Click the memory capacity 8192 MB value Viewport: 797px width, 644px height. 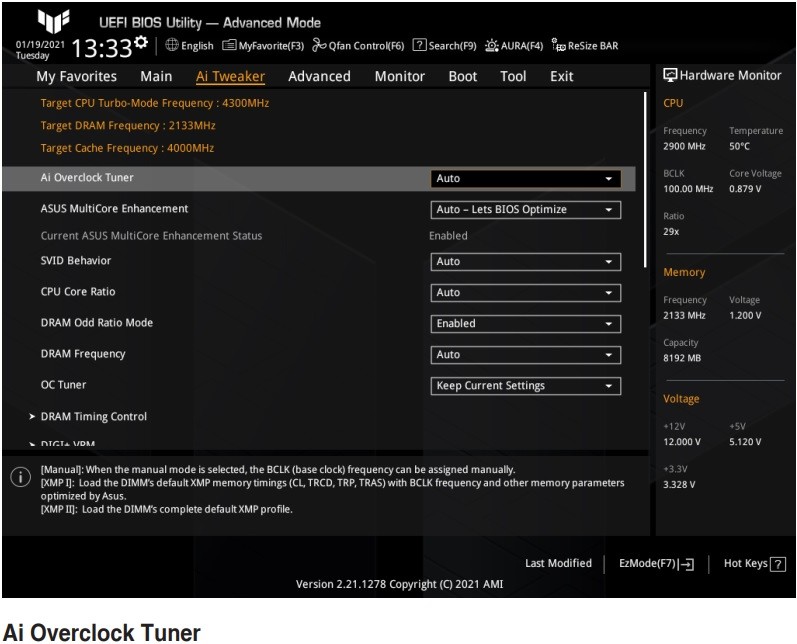point(682,358)
